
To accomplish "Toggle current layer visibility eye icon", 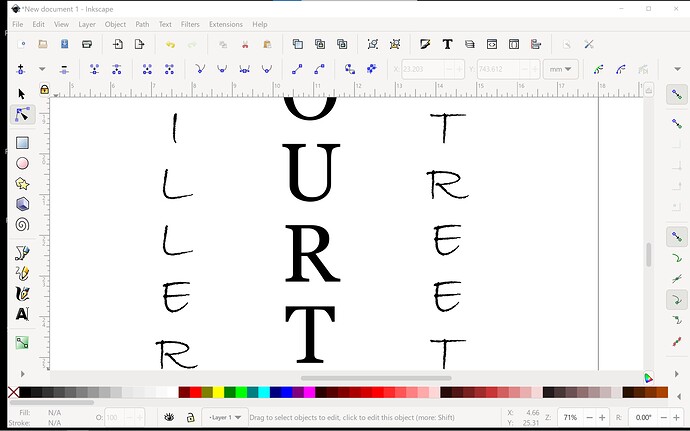I will click(x=170, y=417).
